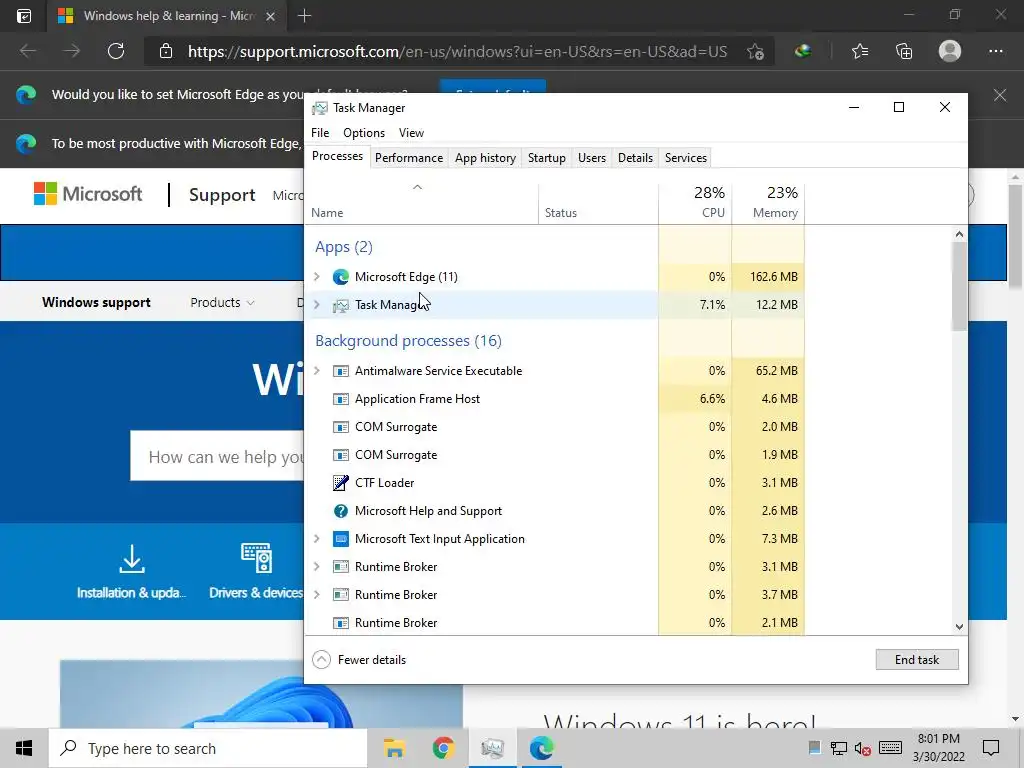Expand Microsoft Text Input Application row
This screenshot has height=768, width=1024.
[317, 539]
